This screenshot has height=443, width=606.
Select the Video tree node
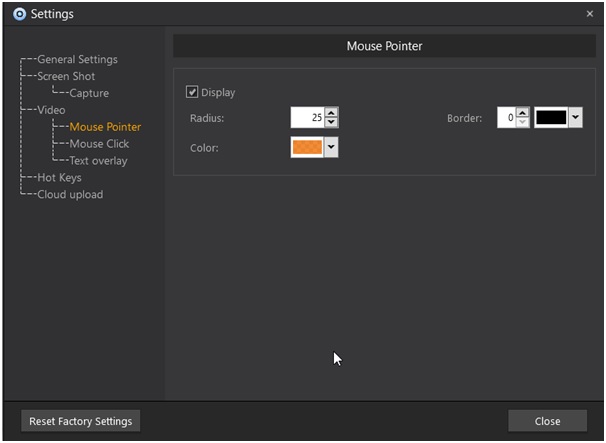tap(51, 110)
